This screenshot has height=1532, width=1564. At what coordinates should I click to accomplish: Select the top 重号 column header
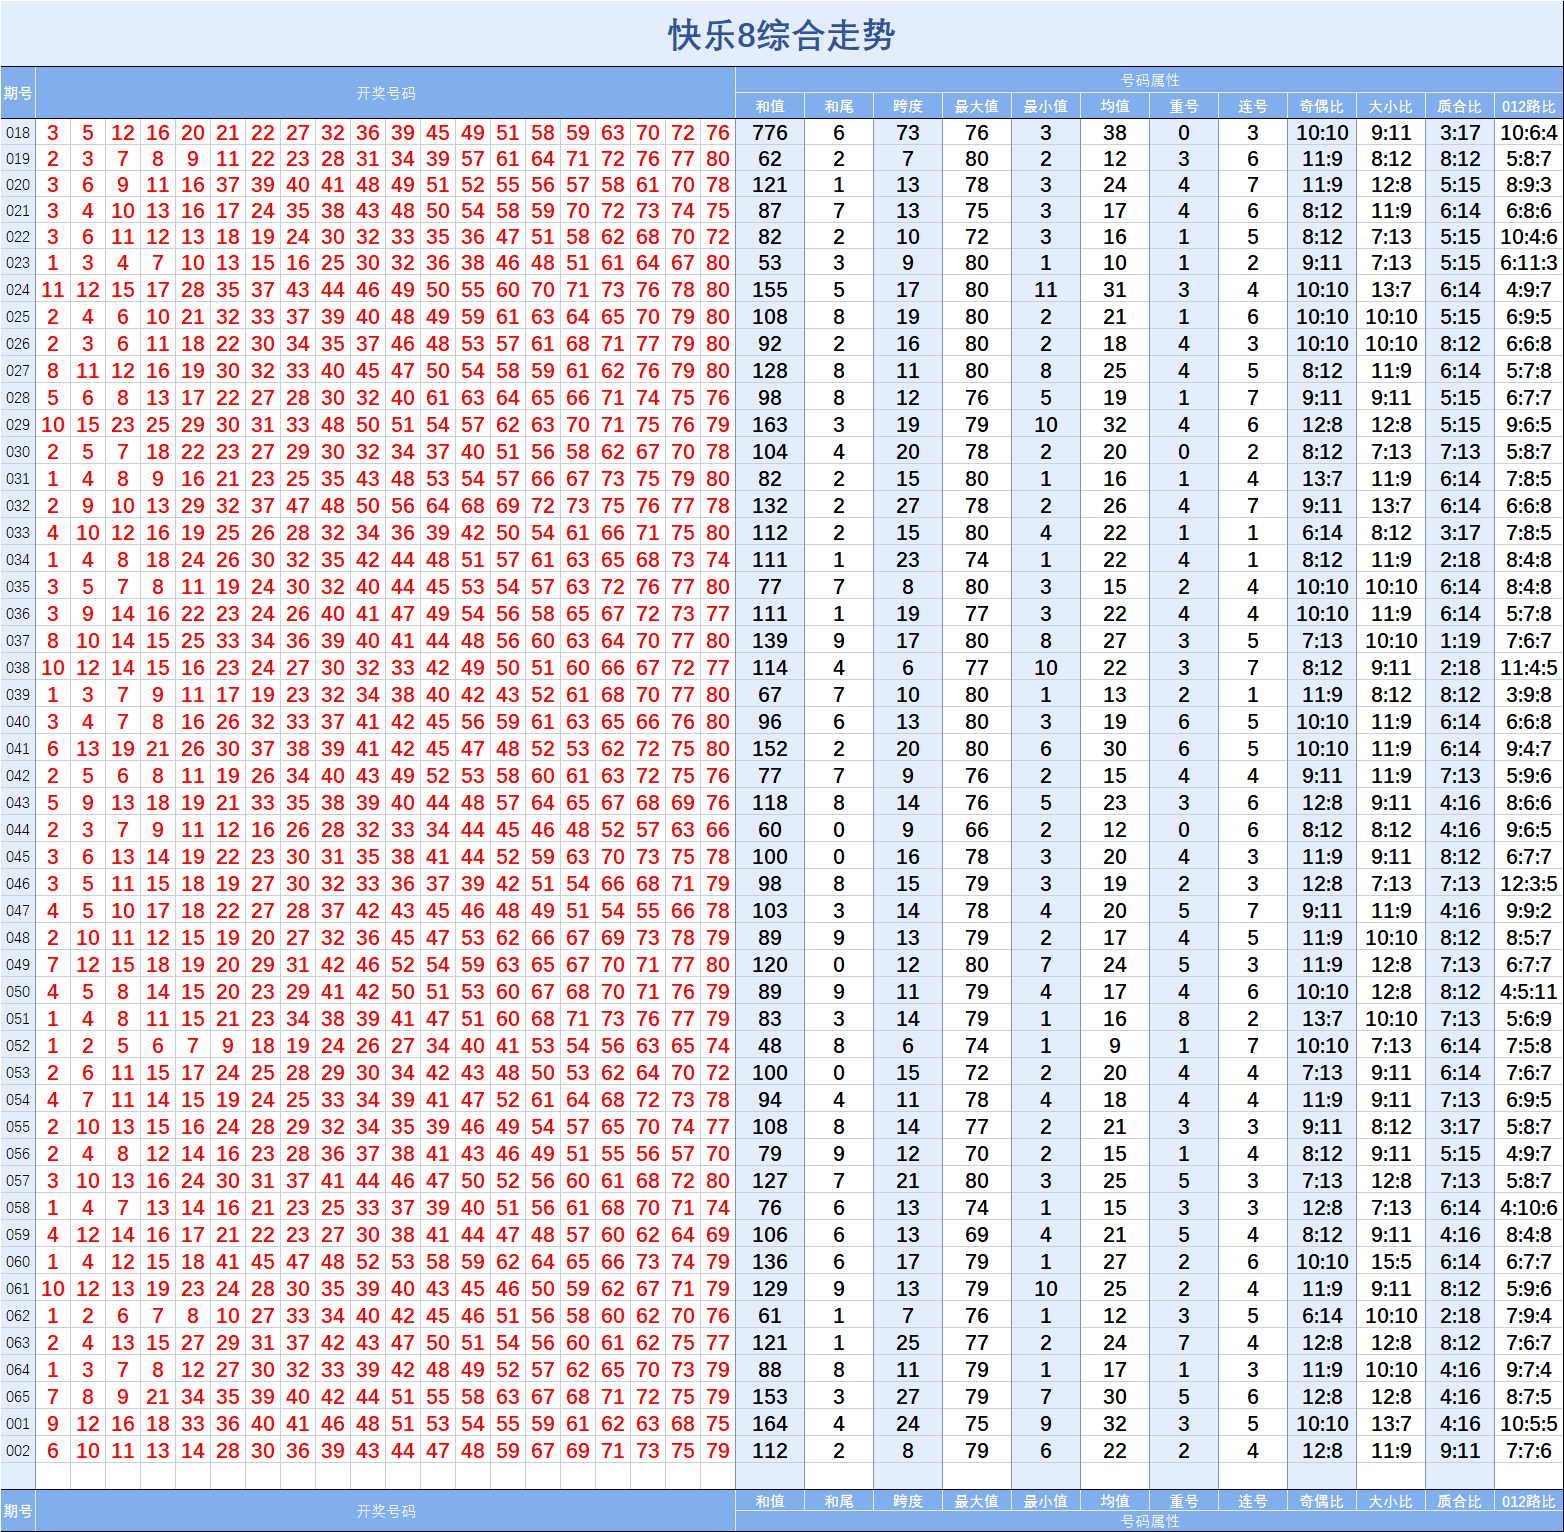[1184, 106]
